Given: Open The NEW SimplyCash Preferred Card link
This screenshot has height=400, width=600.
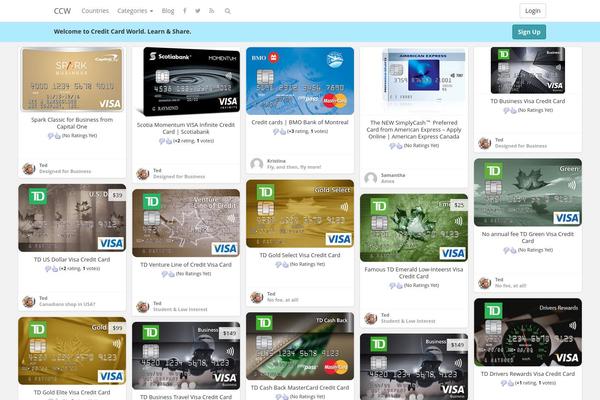Looking at the screenshot, I should coord(414,129).
